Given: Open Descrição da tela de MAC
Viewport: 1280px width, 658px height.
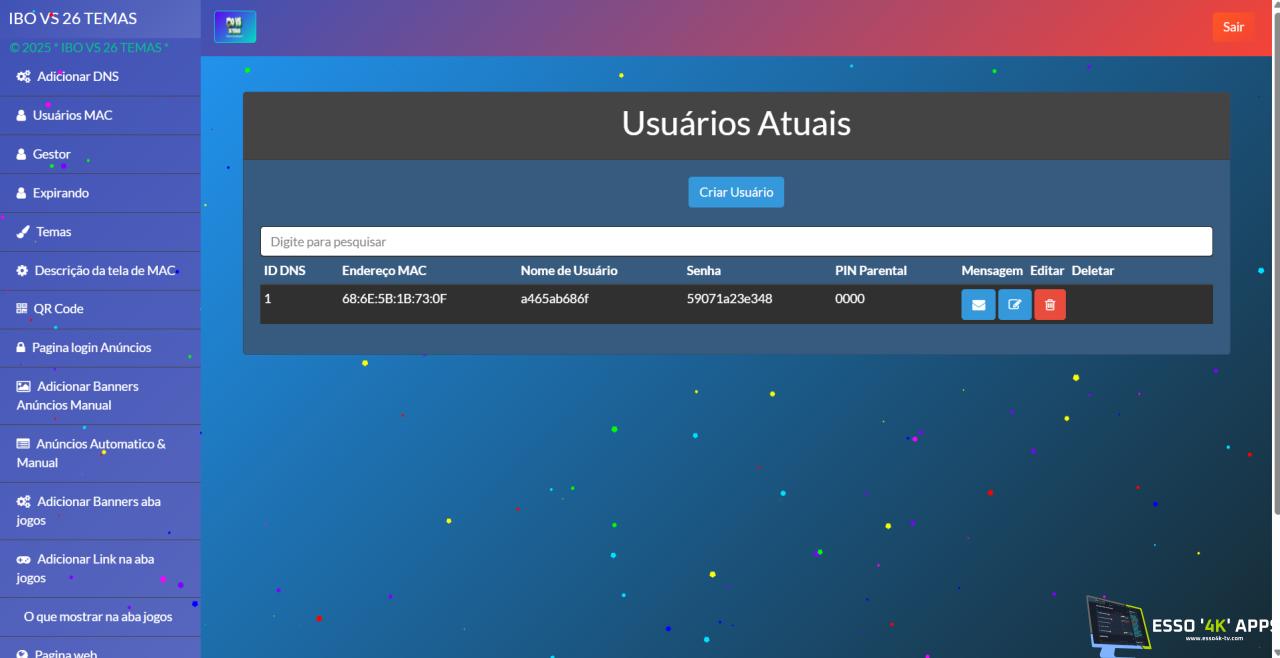Looking at the screenshot, I should pyautogui.click(x=105, y=271).
